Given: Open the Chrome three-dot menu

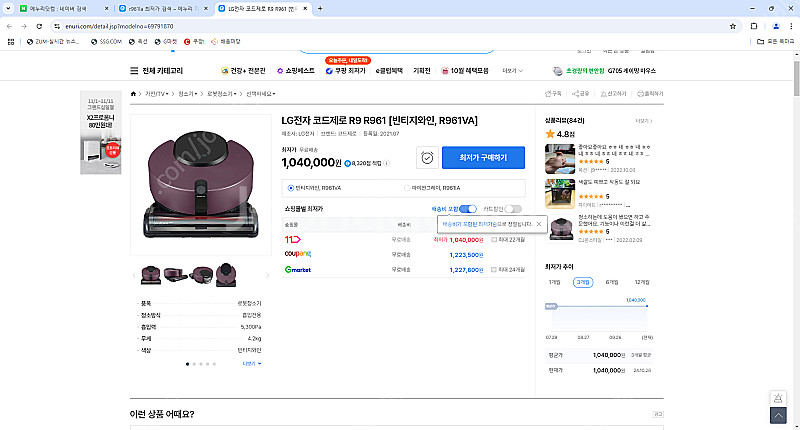Looking at the screenshot, I should [x=791, y=26].
